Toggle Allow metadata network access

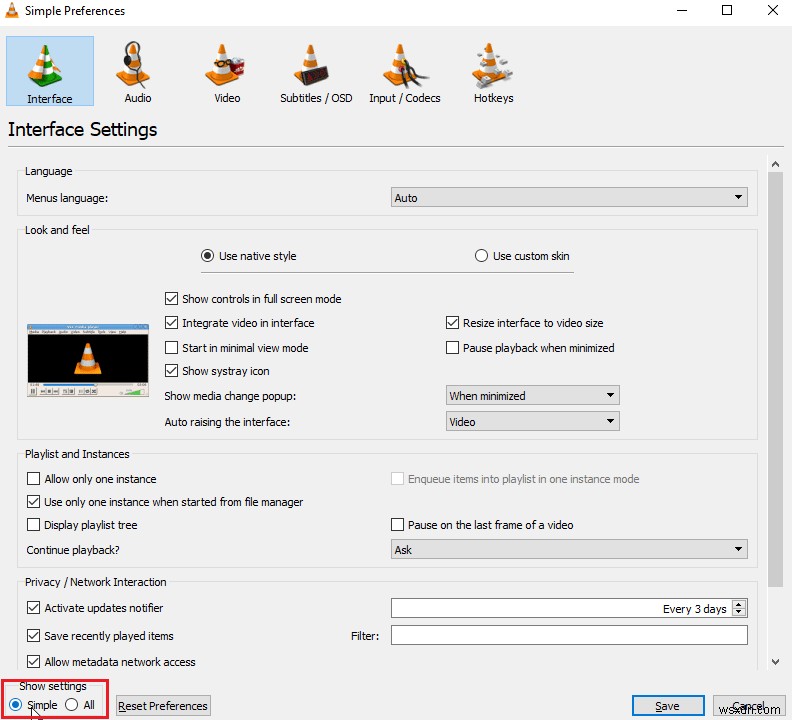point(111,662)
